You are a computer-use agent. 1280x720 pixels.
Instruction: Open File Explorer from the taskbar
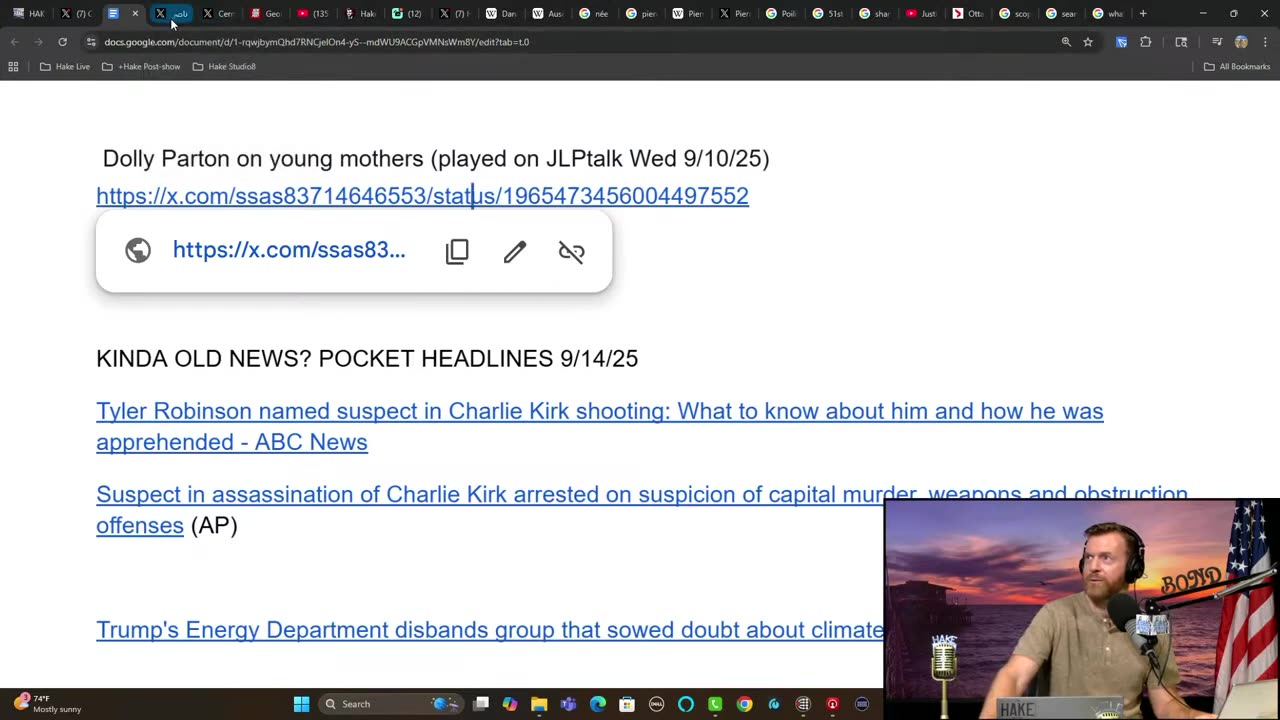539,704
